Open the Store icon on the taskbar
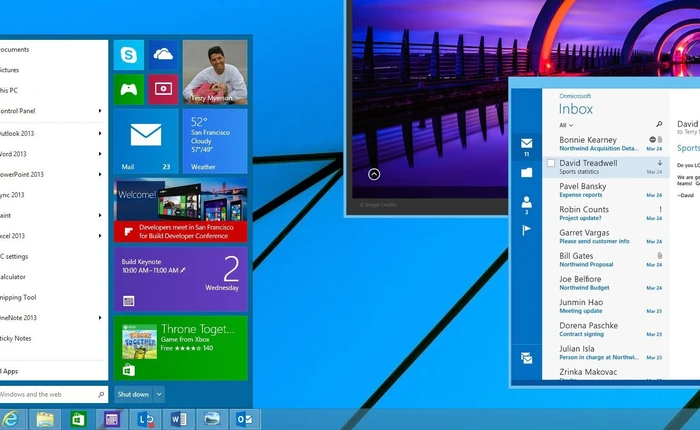Screen dimensions: 700x430 (x=79, y=419)
